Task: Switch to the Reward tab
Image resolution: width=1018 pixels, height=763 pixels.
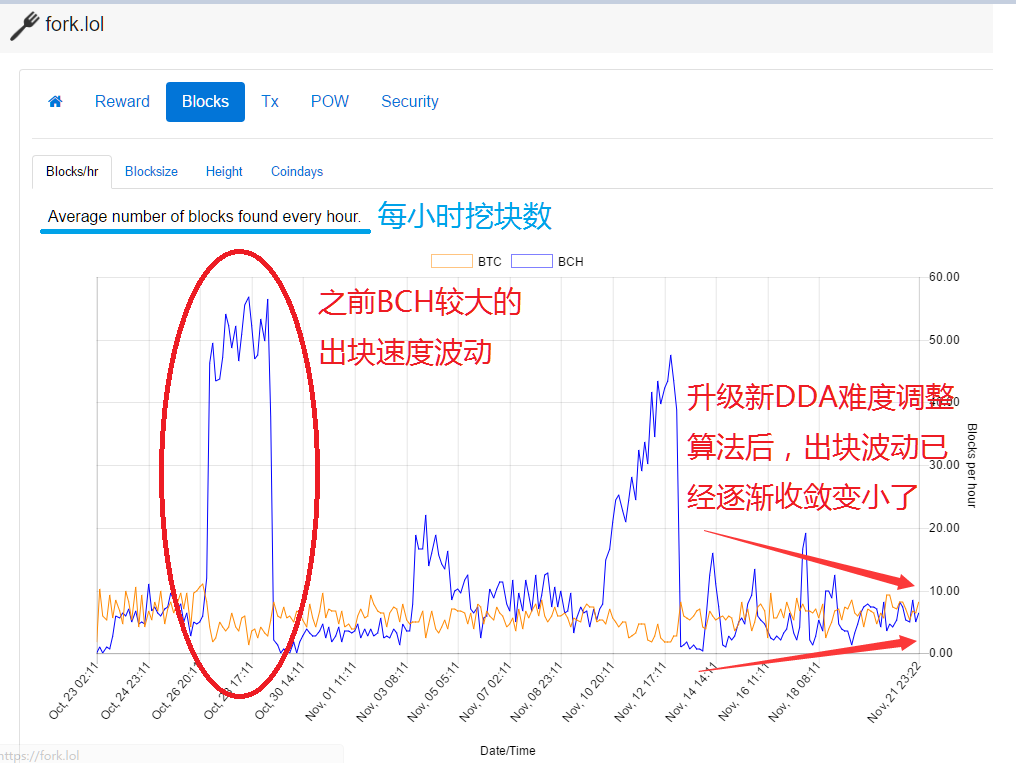Action: 122,101
